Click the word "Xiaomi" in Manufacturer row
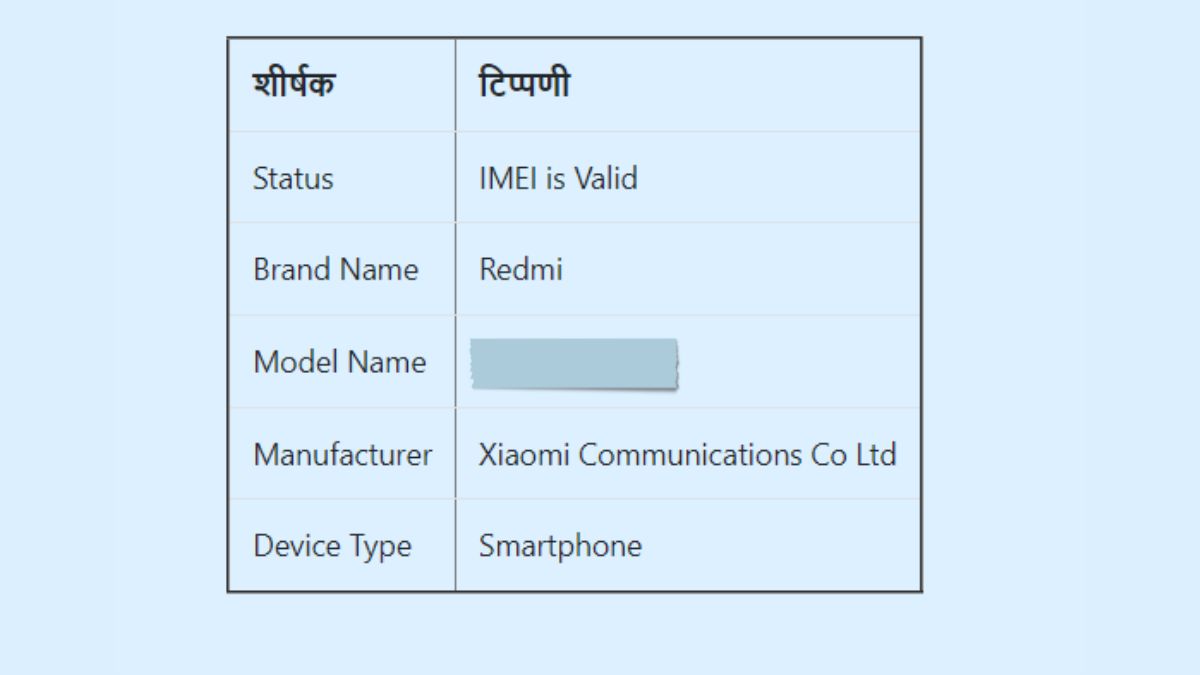 (x=524, y=455)
